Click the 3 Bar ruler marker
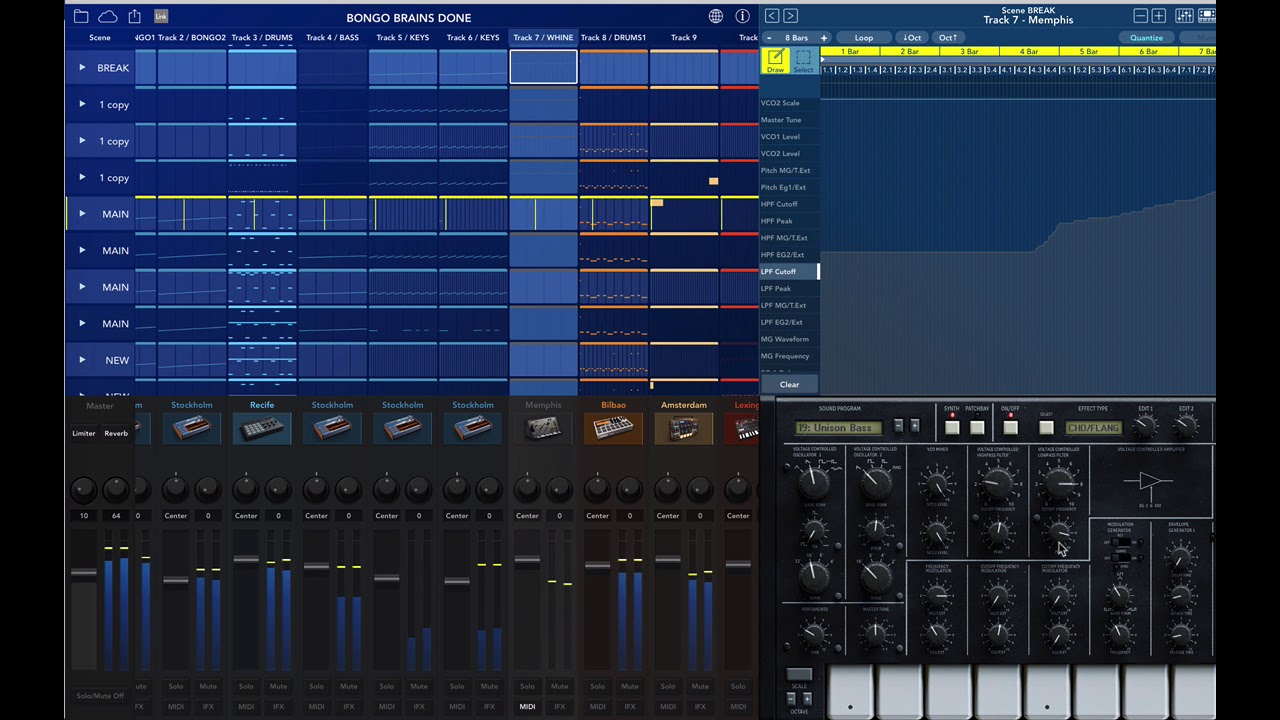The image size is (1280, 720). click(x=968, y=51)
